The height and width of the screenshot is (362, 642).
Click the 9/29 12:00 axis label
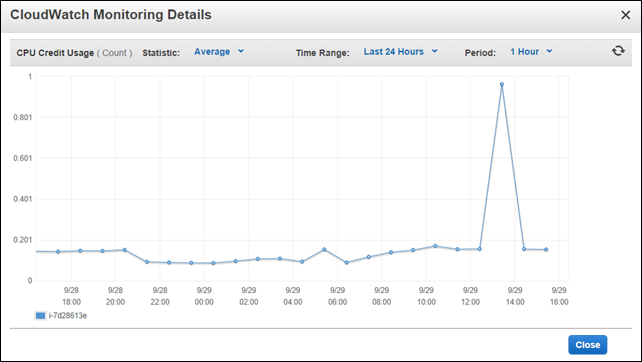(x=470, y=296)
